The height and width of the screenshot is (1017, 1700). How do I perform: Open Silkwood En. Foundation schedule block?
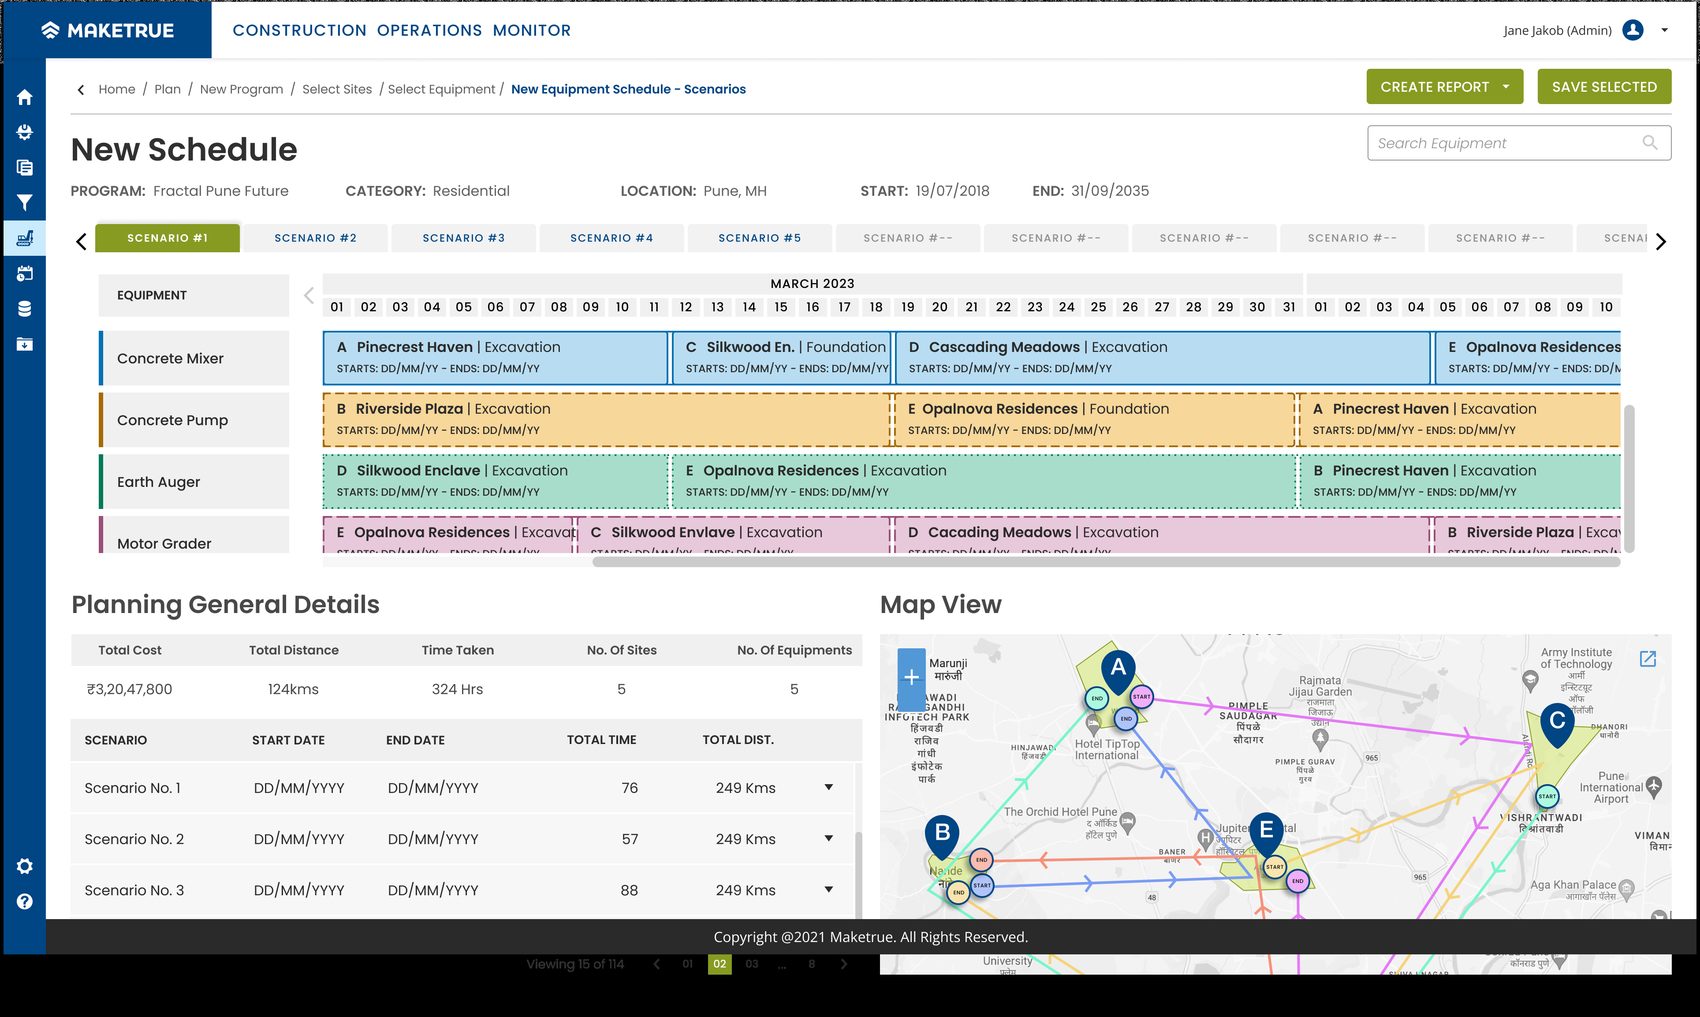pos(781,358)
